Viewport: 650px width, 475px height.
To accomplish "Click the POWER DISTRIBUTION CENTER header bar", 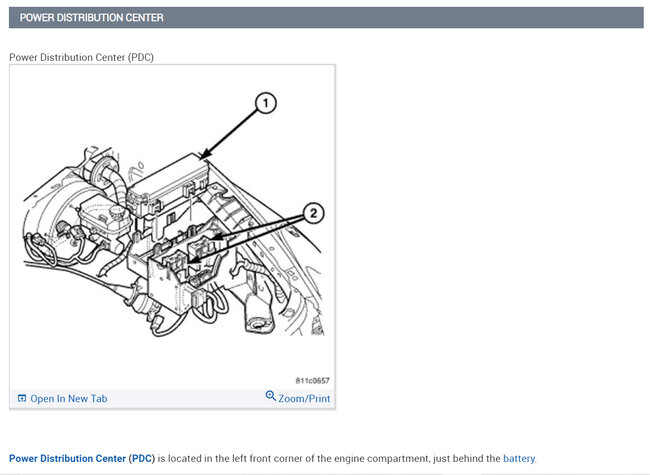I will pos(326,17).
